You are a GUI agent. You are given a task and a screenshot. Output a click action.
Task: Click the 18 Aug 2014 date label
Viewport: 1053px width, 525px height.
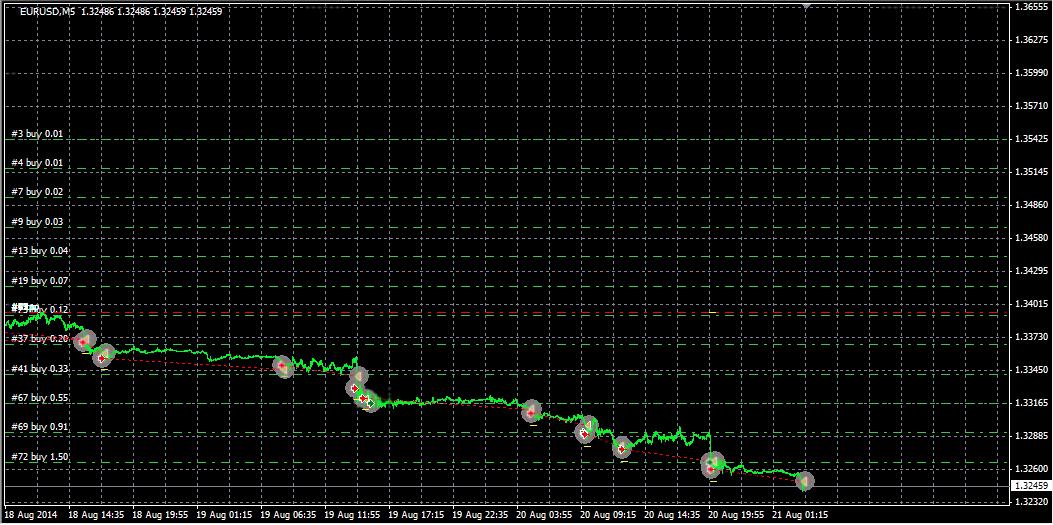click(x=32, y=515)
